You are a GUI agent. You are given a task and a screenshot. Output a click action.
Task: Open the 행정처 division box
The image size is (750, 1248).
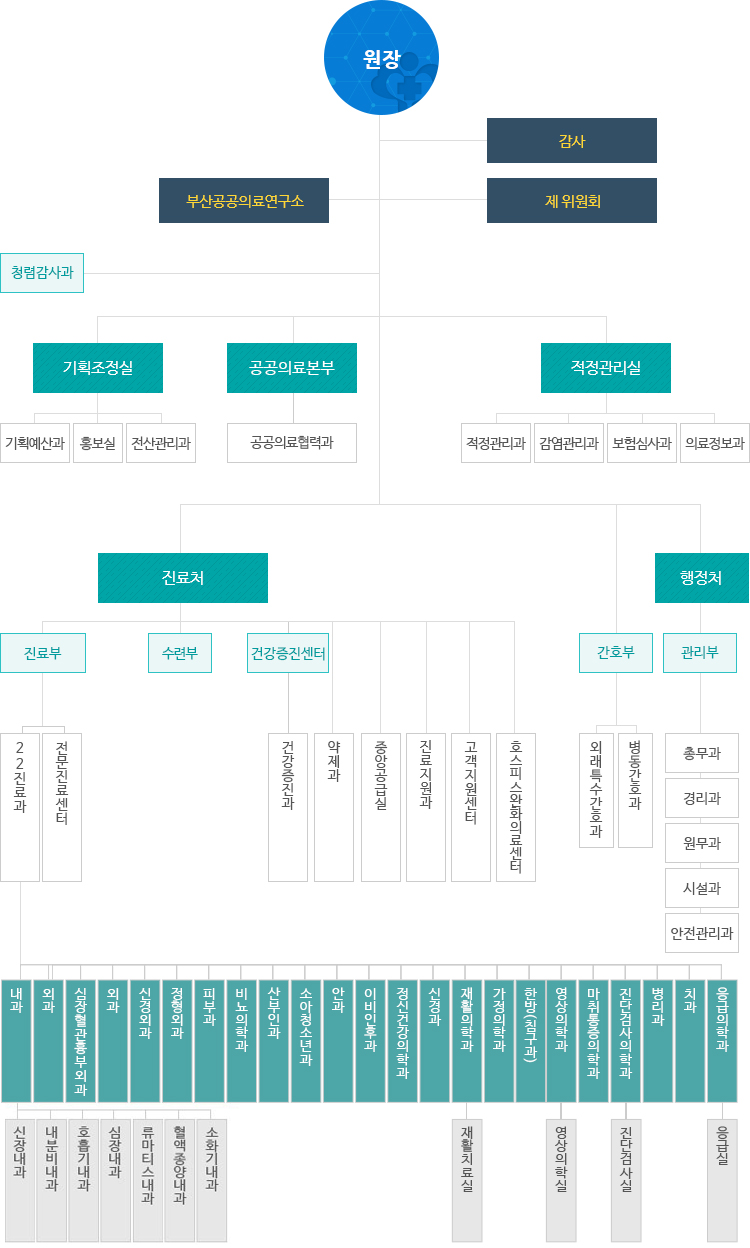coord(701,578)
